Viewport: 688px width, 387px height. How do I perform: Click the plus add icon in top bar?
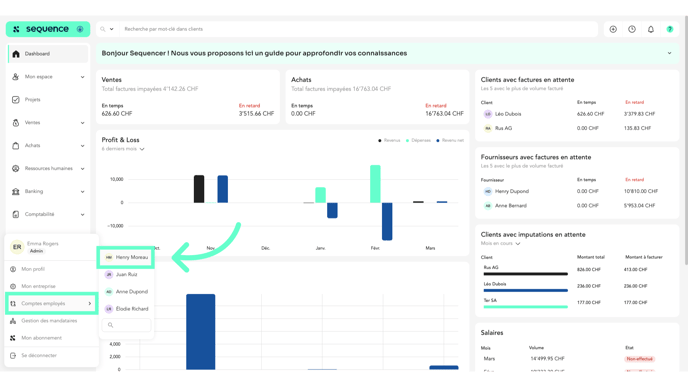click(x=613, y=29)
